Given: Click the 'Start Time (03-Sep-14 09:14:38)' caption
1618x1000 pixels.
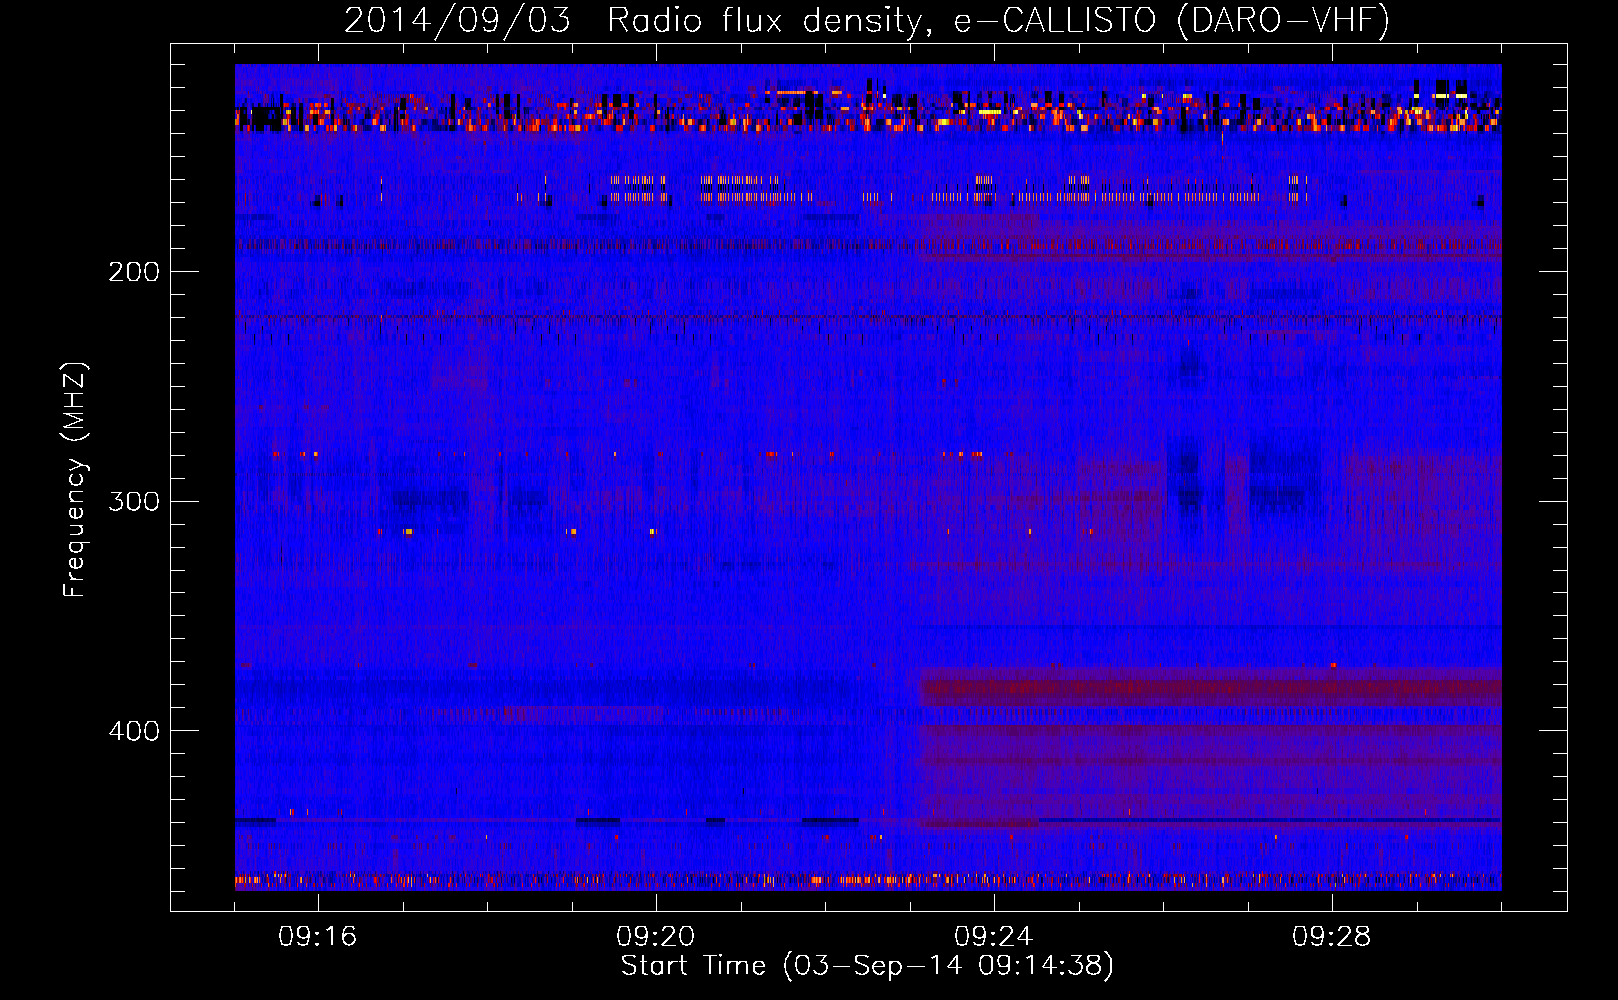Looking at the screenshot, I should click(x=867, y=966).
